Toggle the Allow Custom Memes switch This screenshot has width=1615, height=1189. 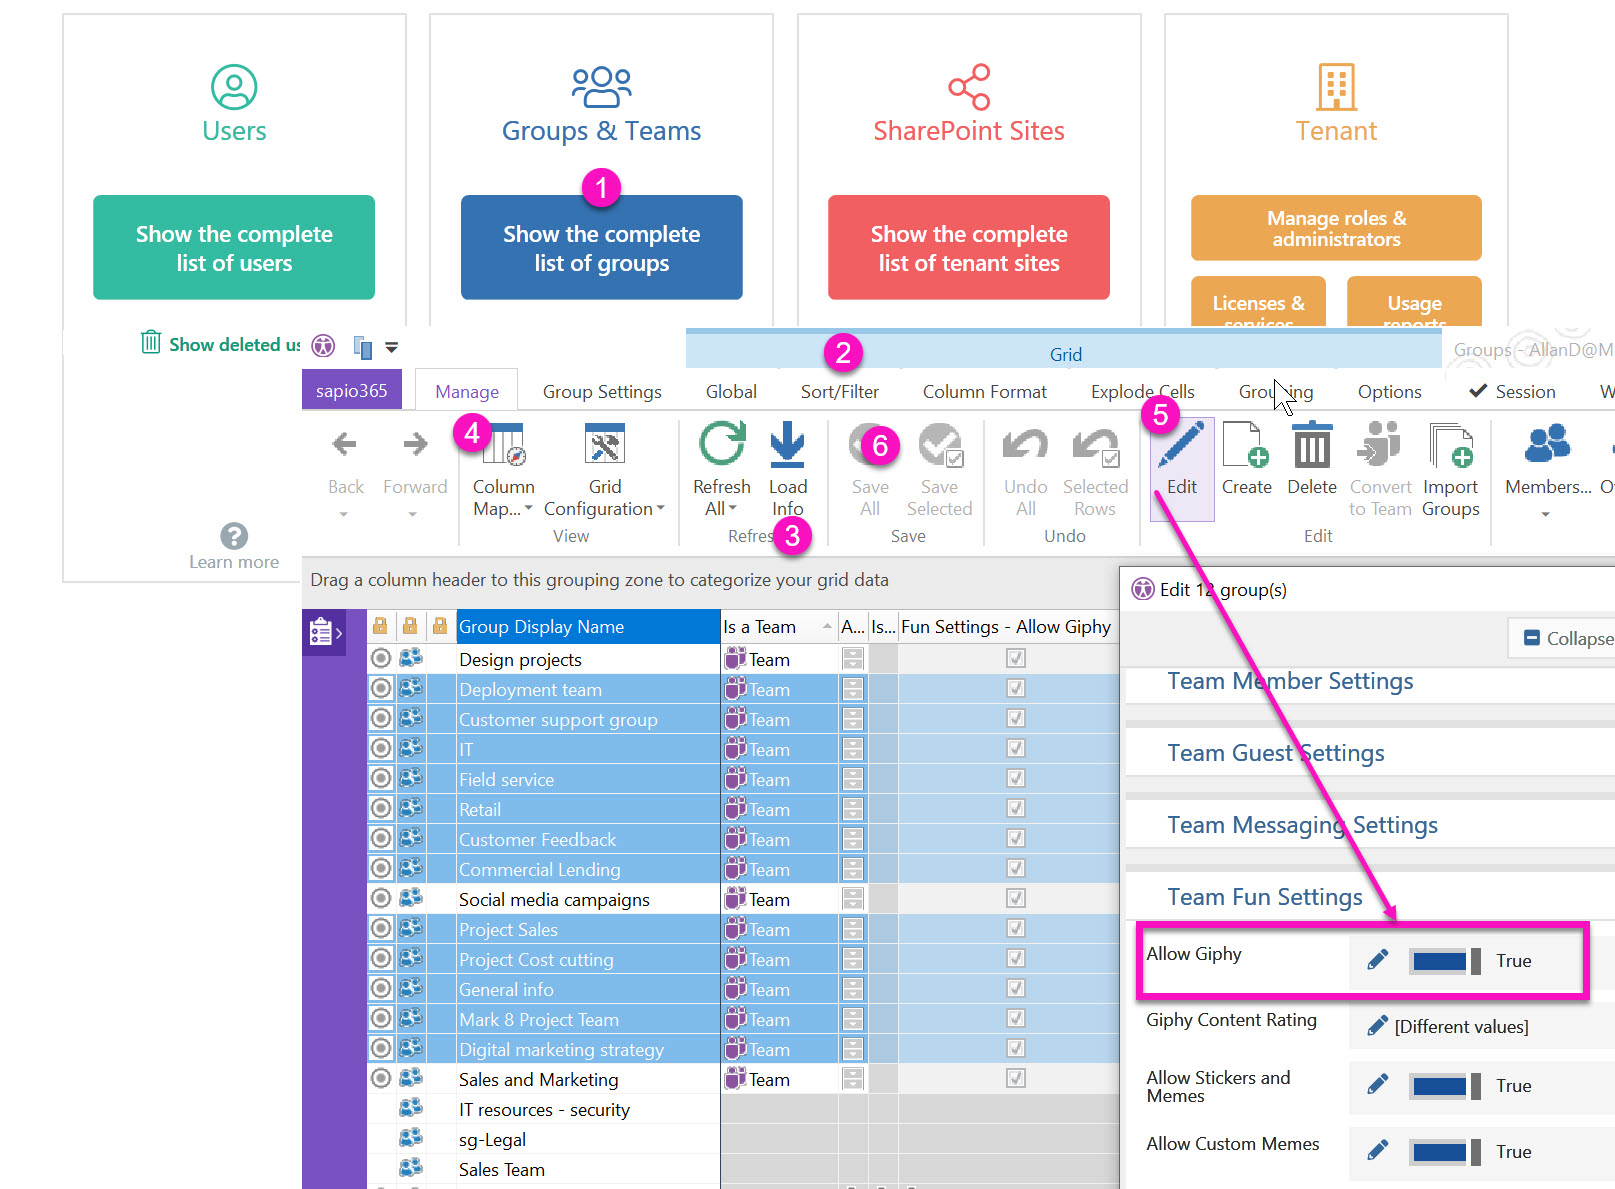click(x=1445, y=1152)
